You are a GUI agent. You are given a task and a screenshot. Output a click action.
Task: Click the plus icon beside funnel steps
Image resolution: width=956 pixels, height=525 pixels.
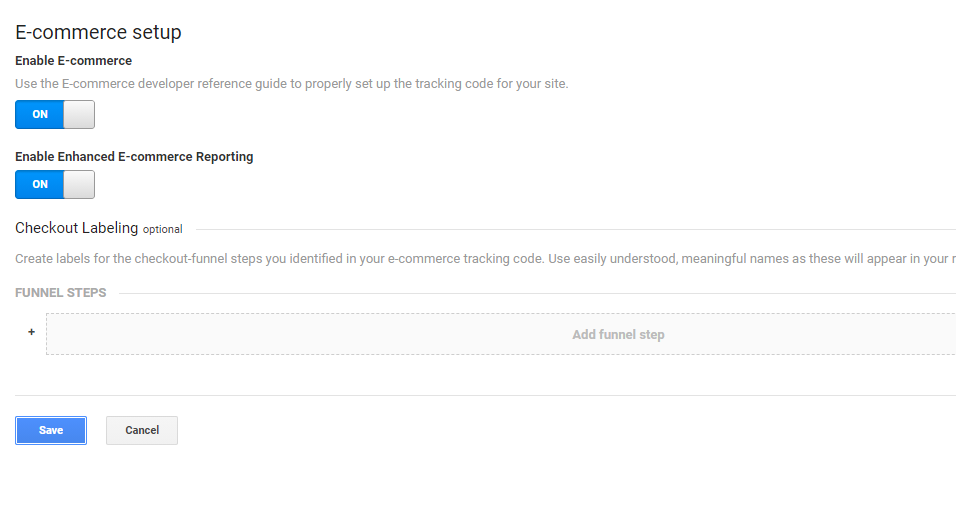tap(32, 332)
